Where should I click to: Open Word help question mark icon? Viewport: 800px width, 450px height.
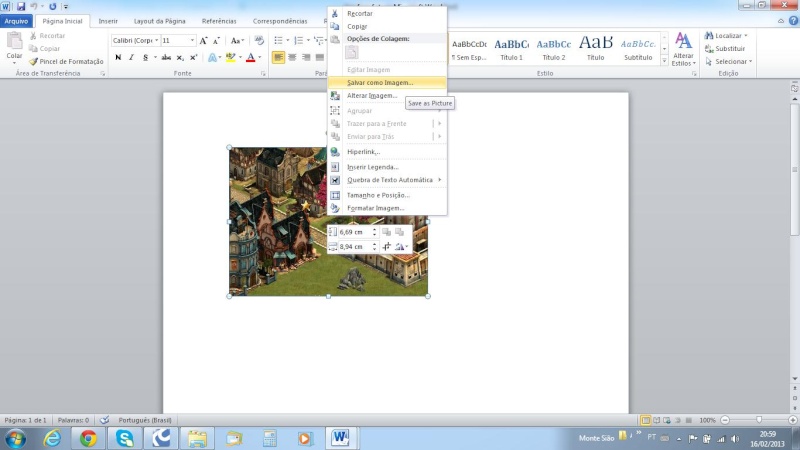click(x=793, y=21)
